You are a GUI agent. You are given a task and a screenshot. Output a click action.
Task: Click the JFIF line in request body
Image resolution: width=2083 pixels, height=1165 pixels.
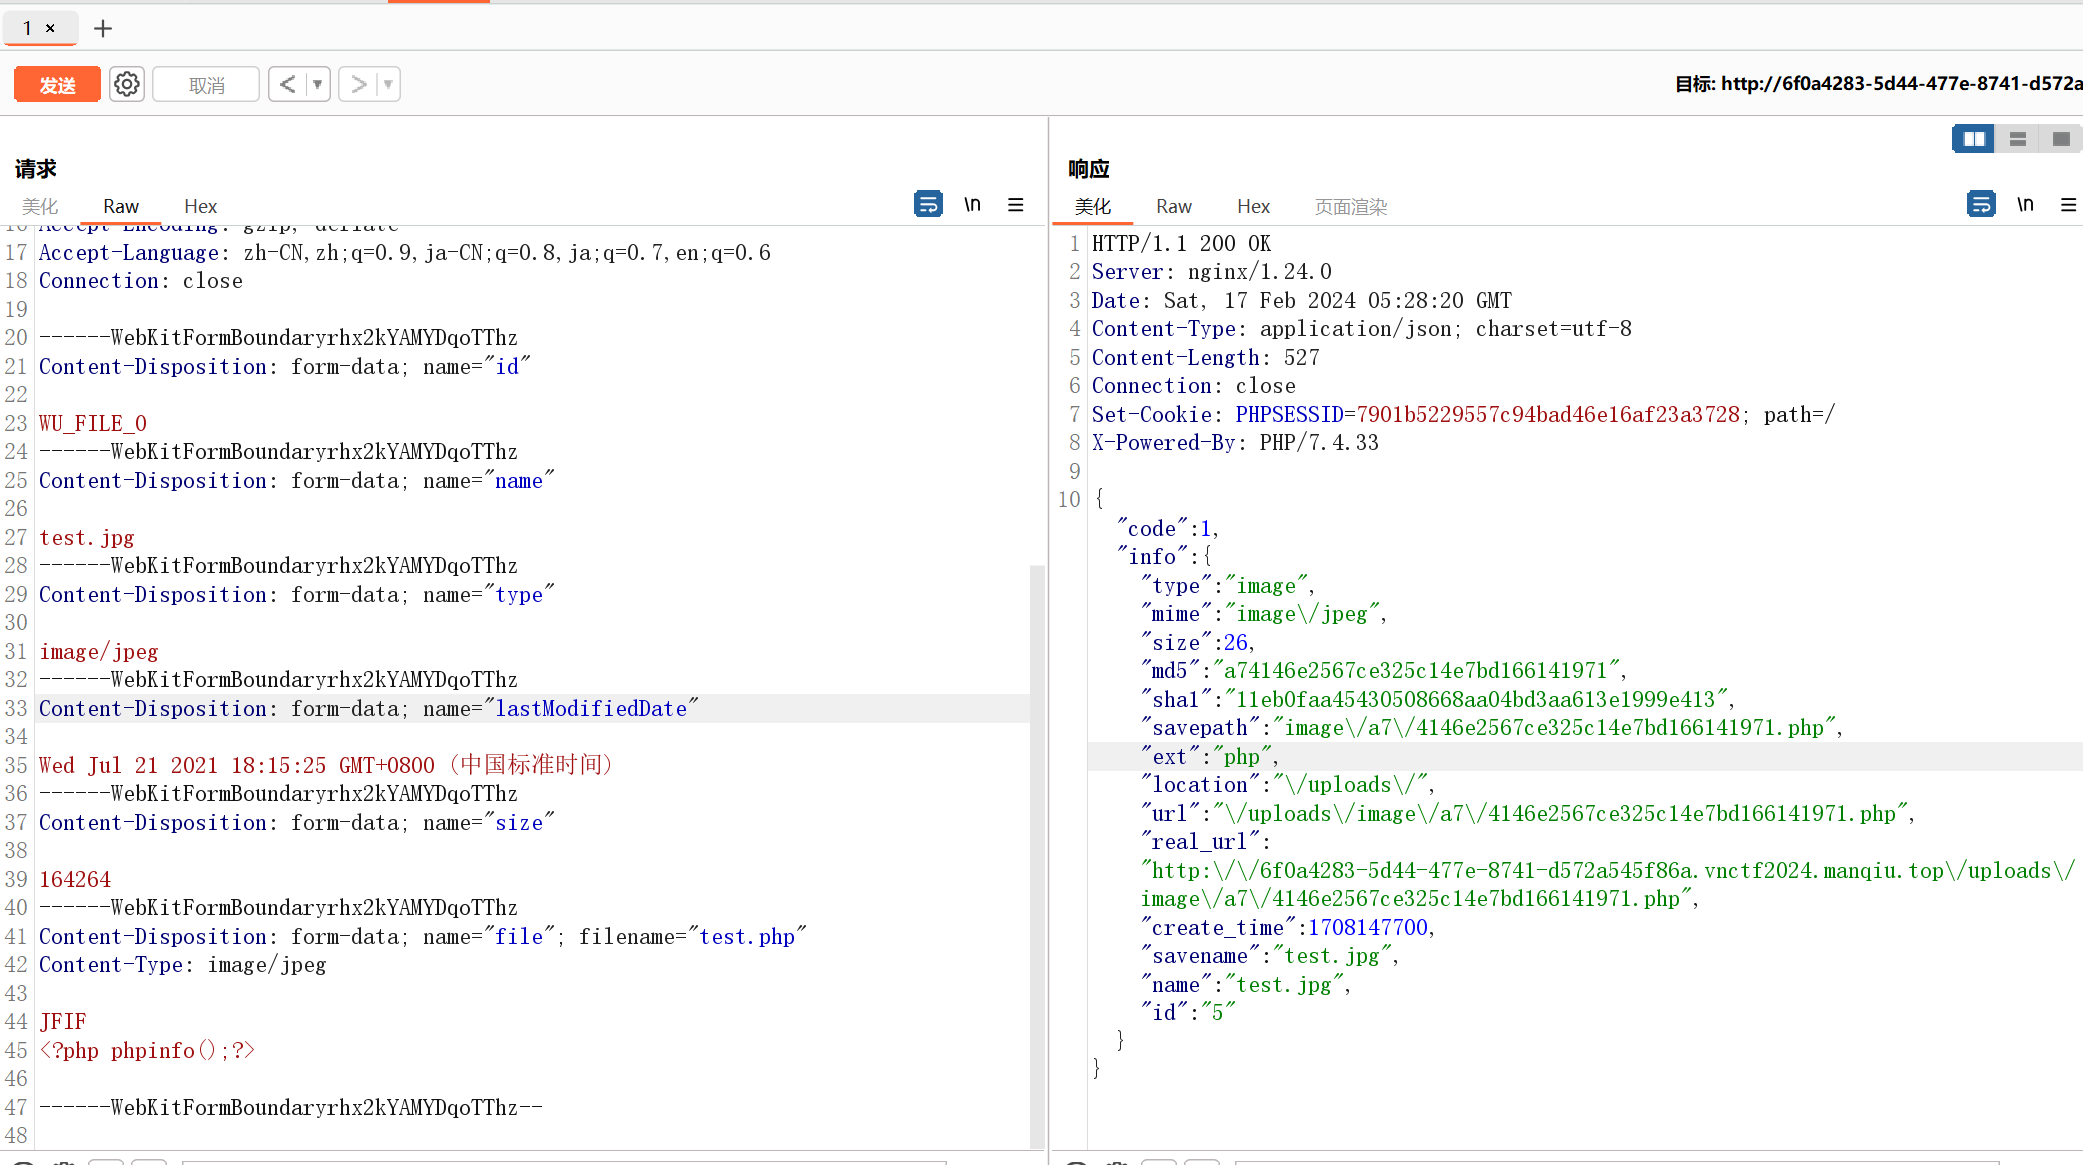coord(63,1022)
